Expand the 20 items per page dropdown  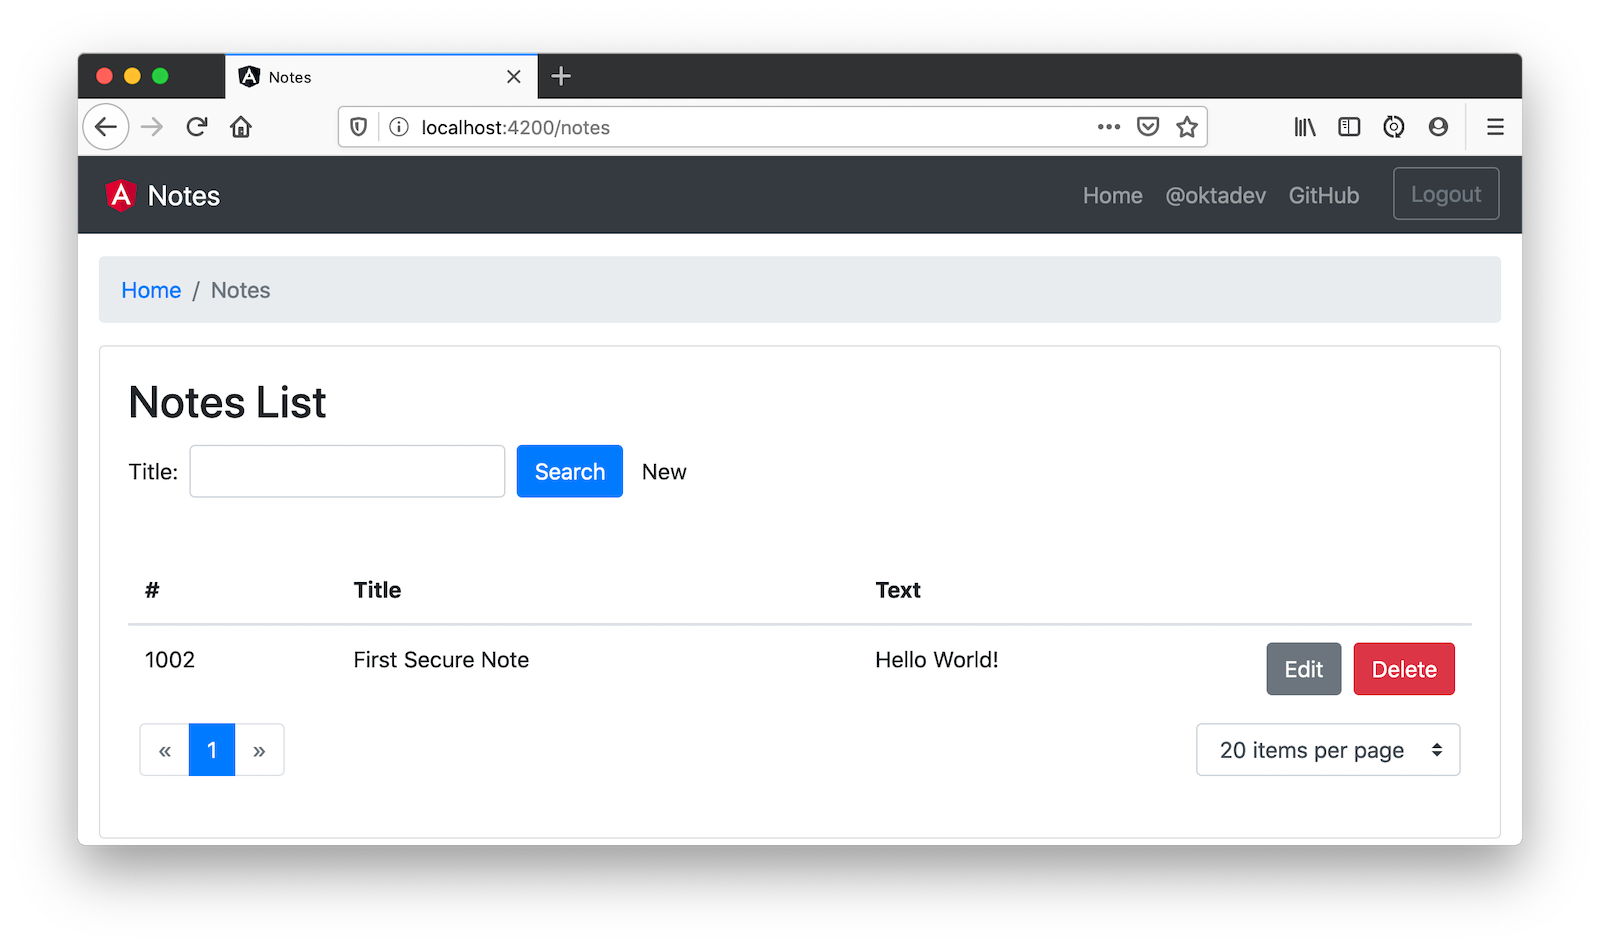pos(1328,750)
